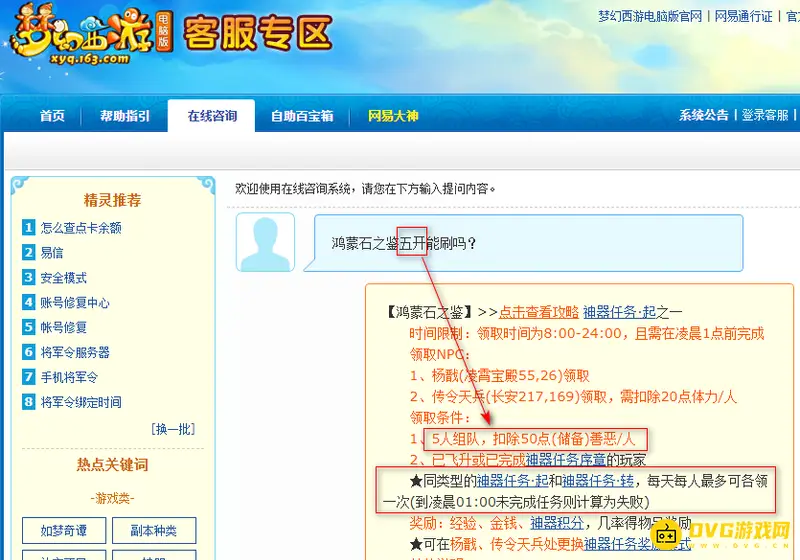Click the 登录客服 link
Viewport: 800px width, 560px height.
[x=765, y=115]
